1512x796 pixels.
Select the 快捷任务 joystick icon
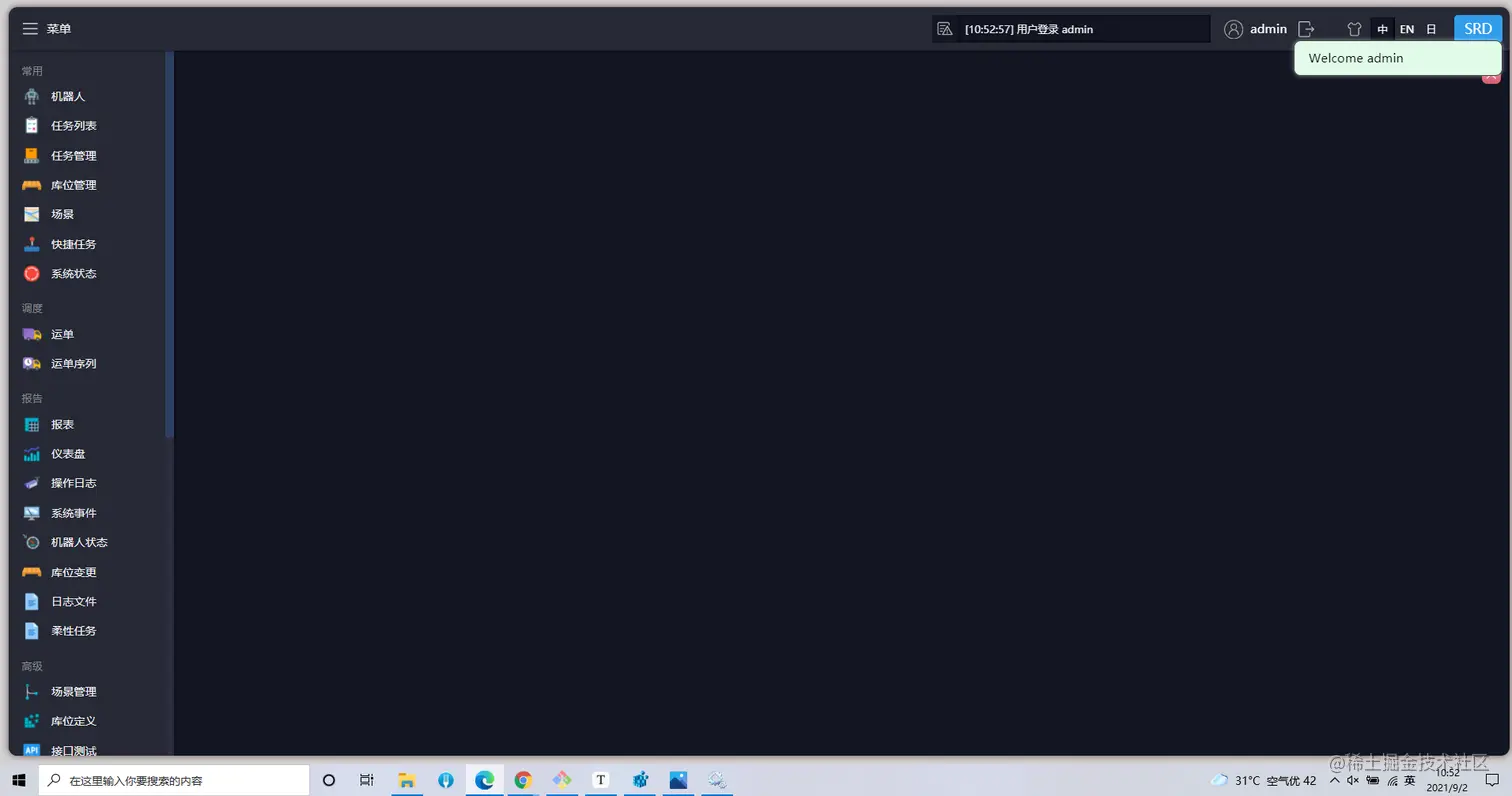click(73, 243)
